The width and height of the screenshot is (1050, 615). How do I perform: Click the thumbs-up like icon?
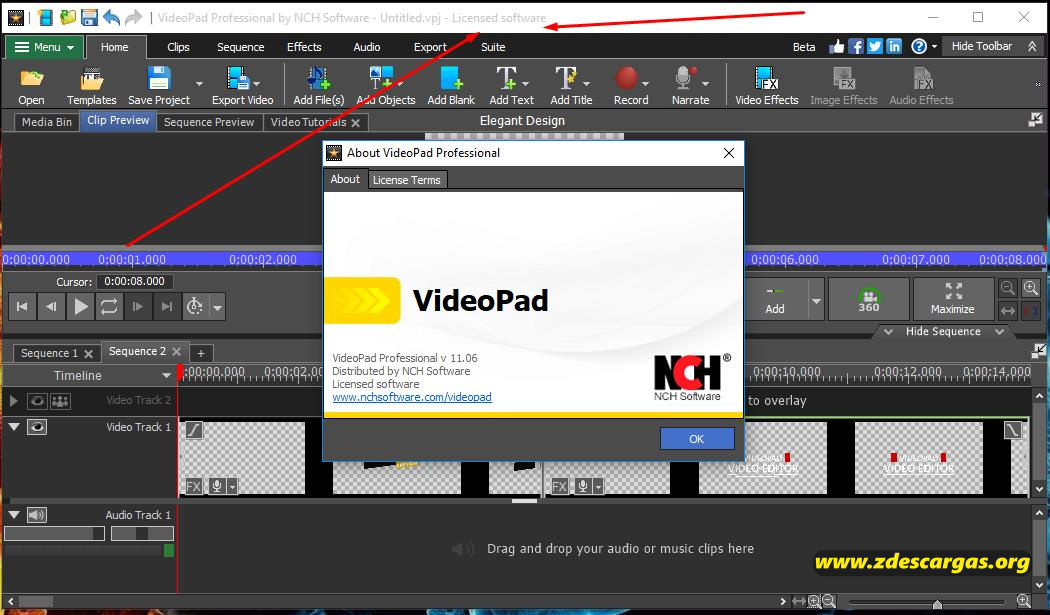click(836, 46)
